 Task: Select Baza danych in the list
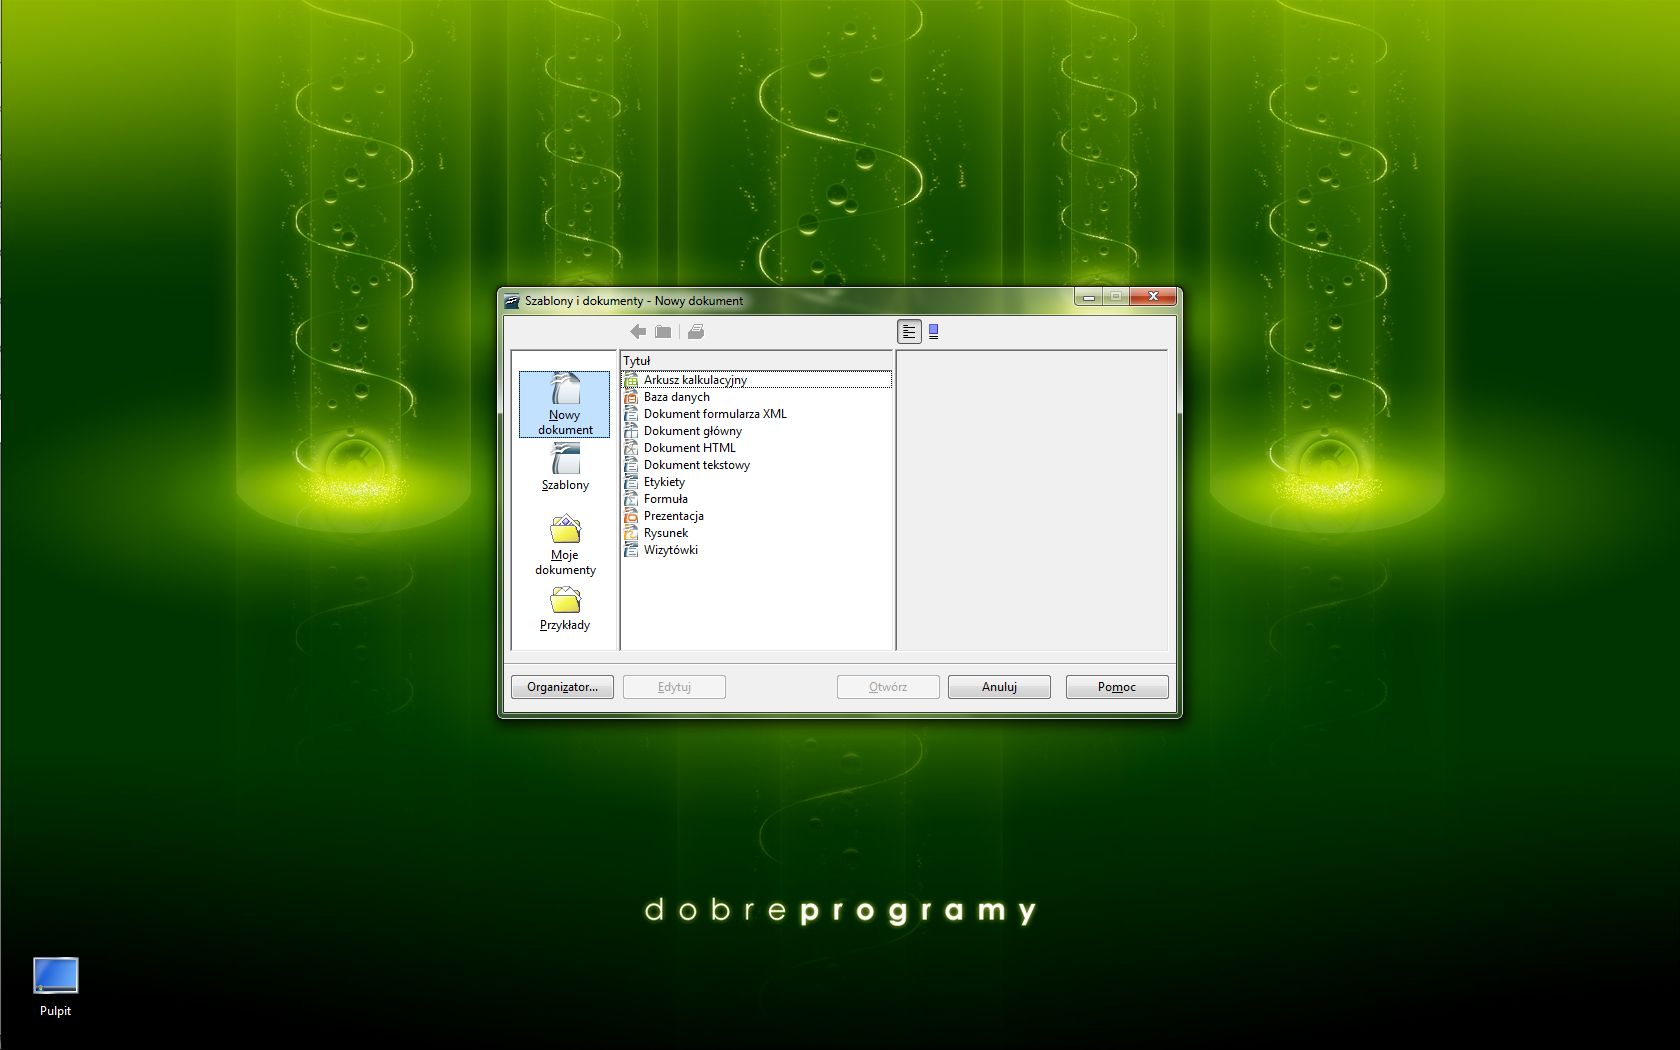pyautogui.click(x=756, y=397)
